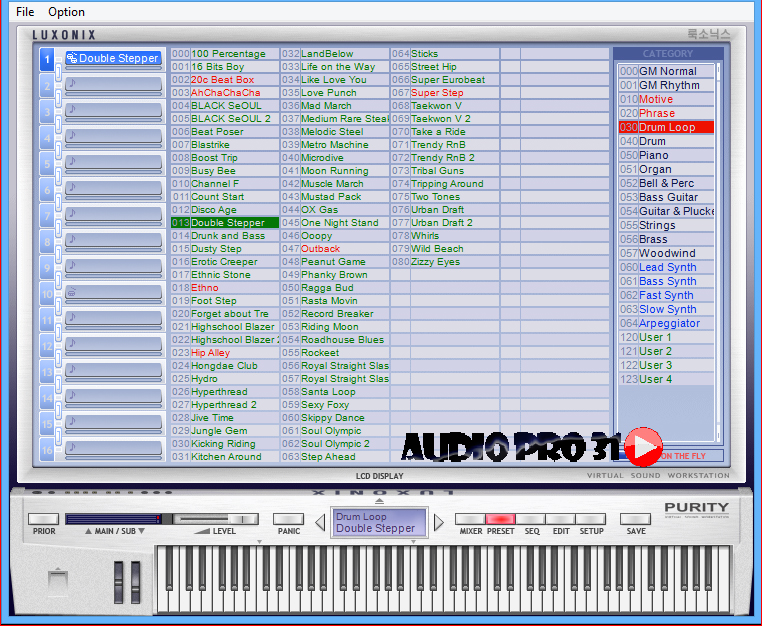This screenshot has height=626, width=762.
Task: Toggle the SEQ page button
Action: [530, 519]
